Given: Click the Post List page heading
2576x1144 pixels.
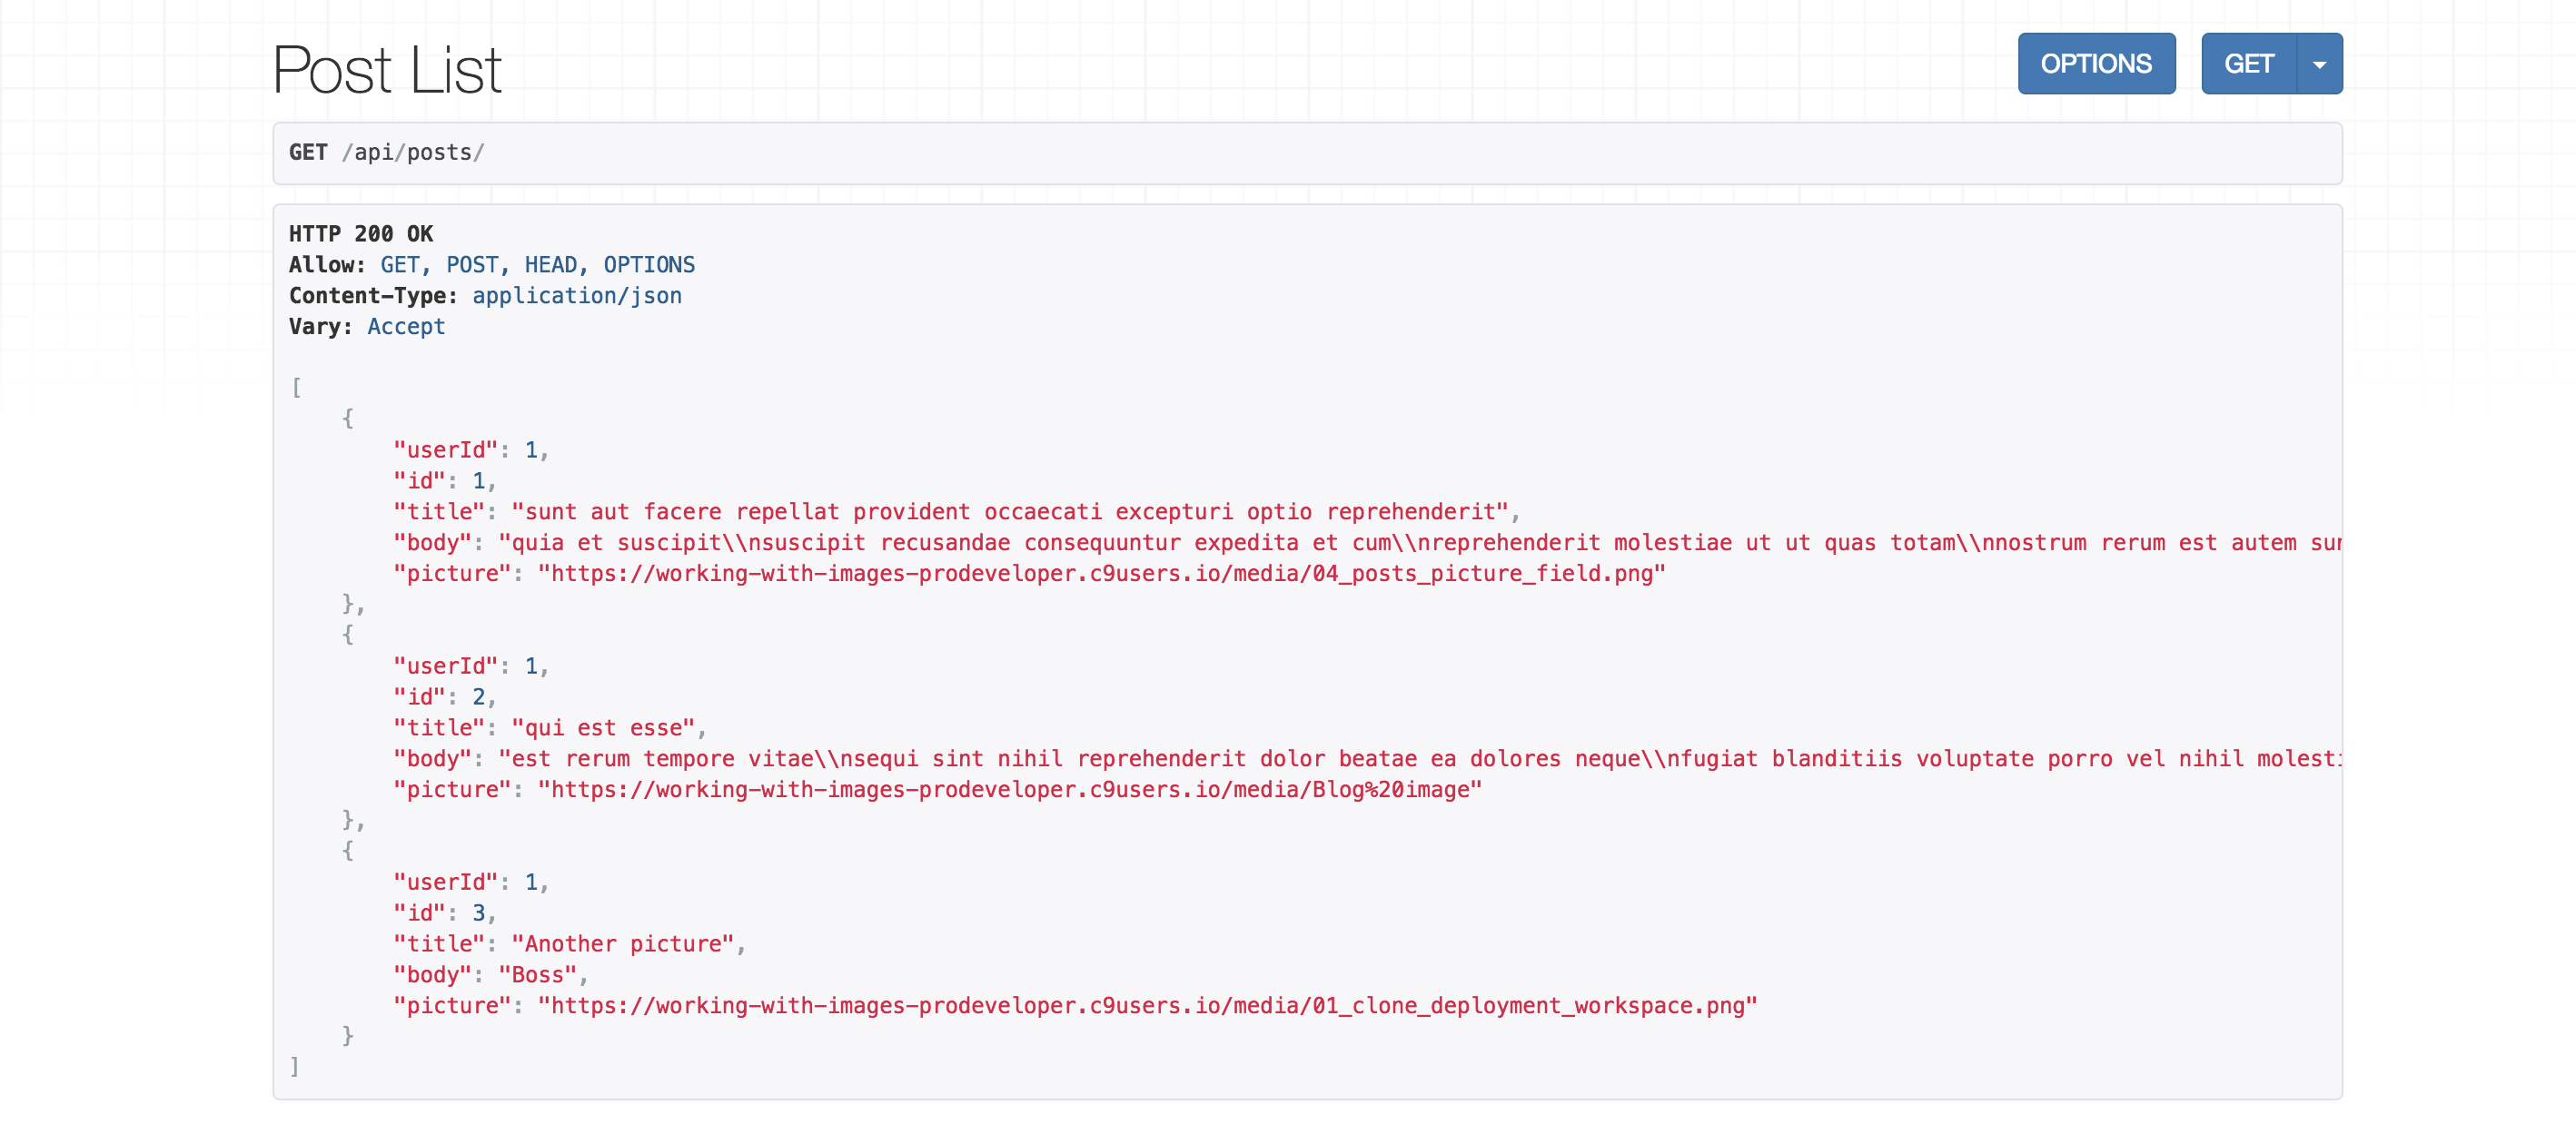Looking at the screenshot, I should tap(386, 70).
